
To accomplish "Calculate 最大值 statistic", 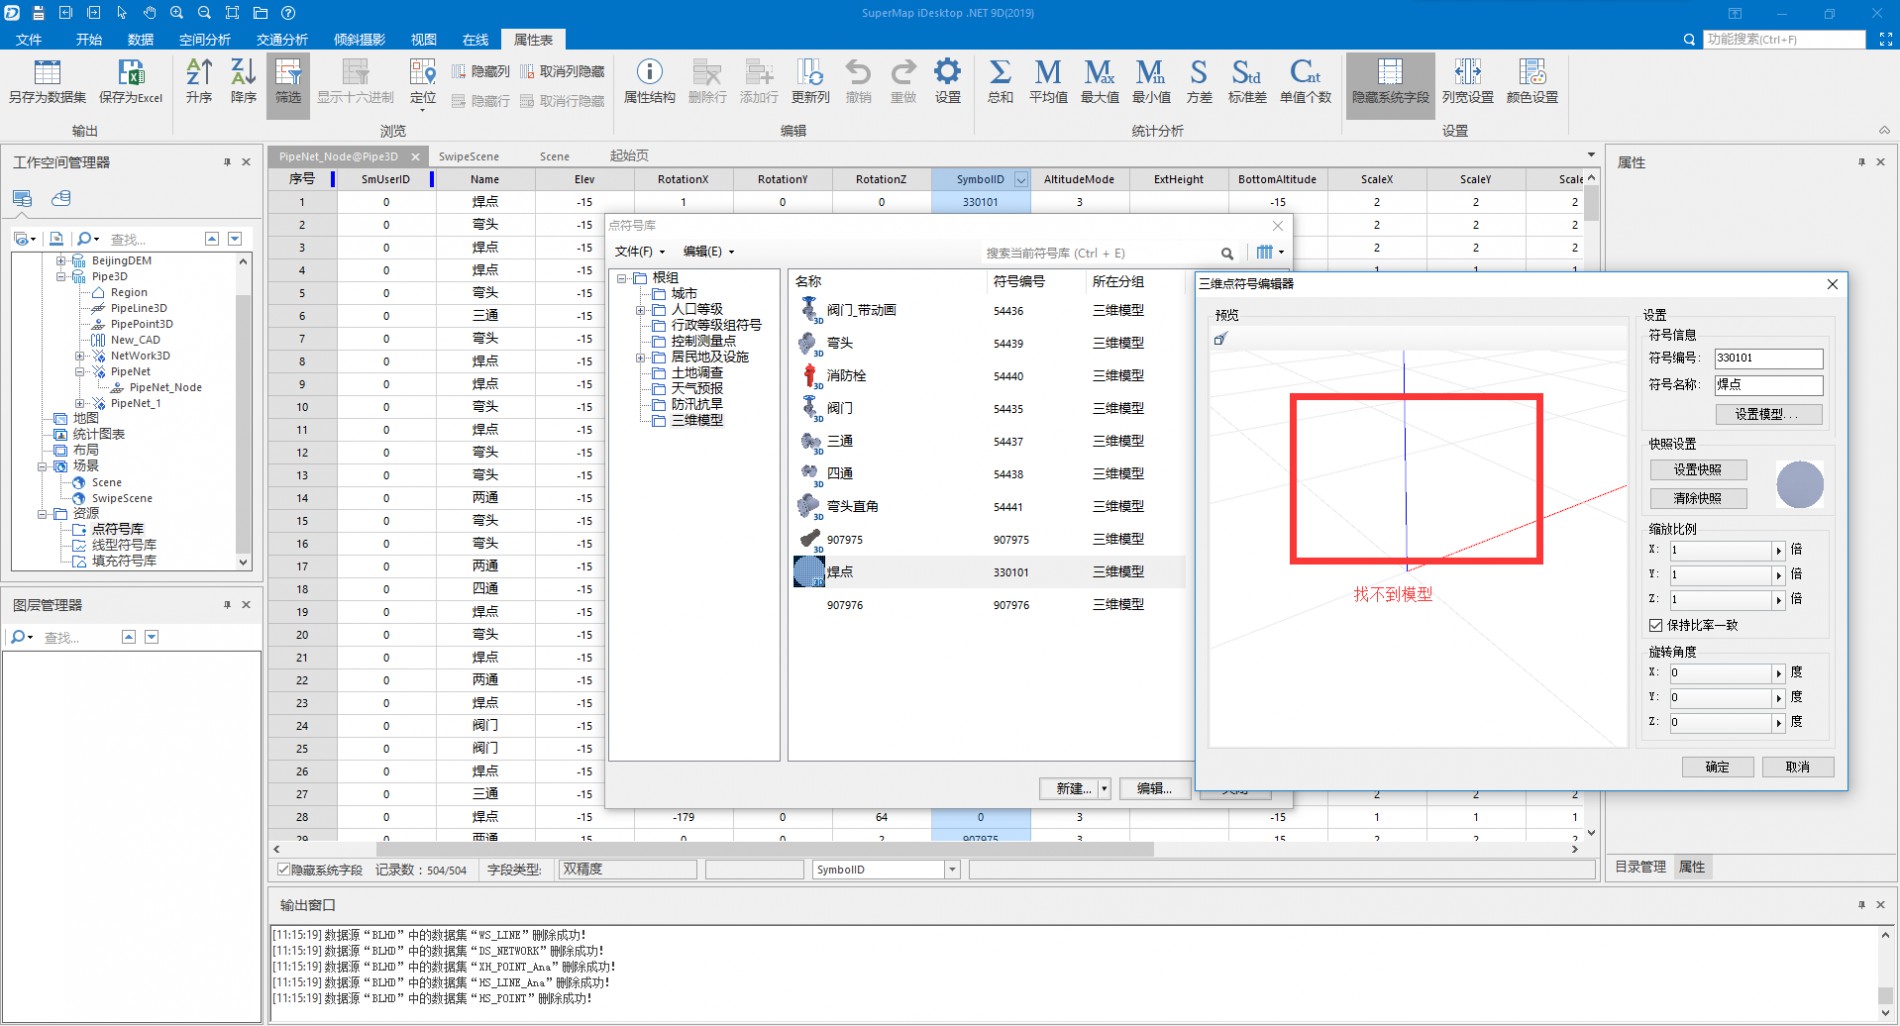I will (1099, 82).
